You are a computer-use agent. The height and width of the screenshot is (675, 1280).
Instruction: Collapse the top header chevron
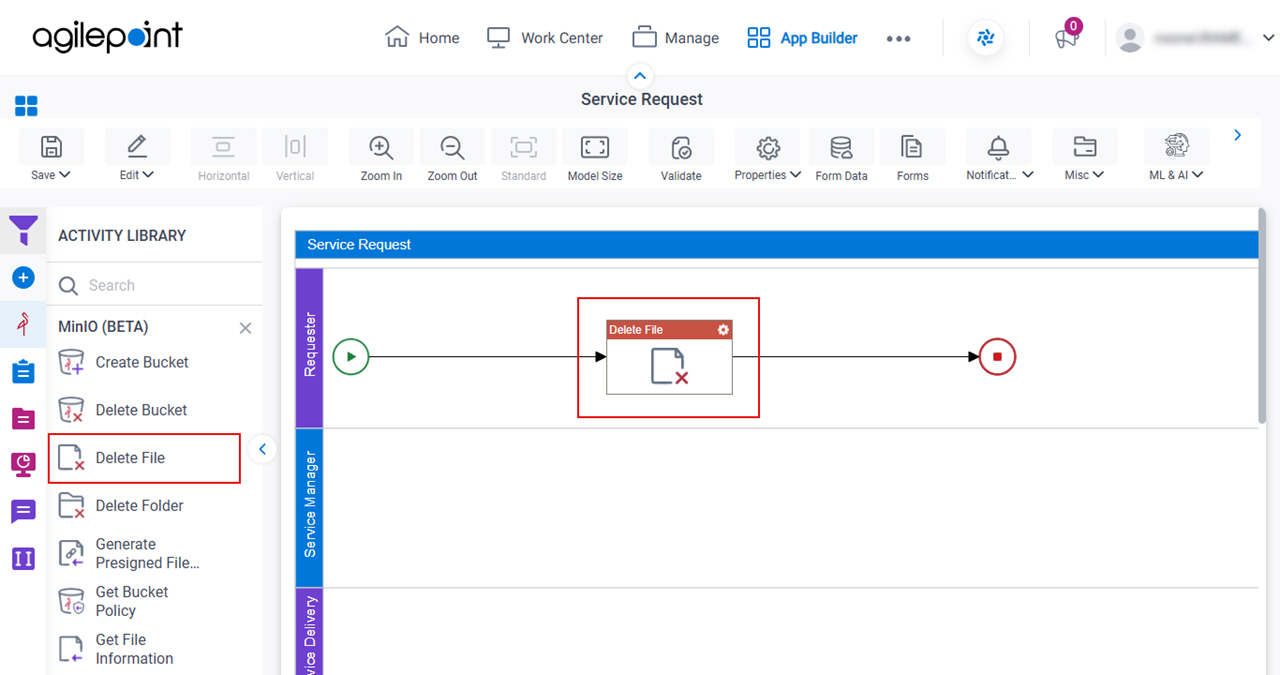tap(640, 75)
